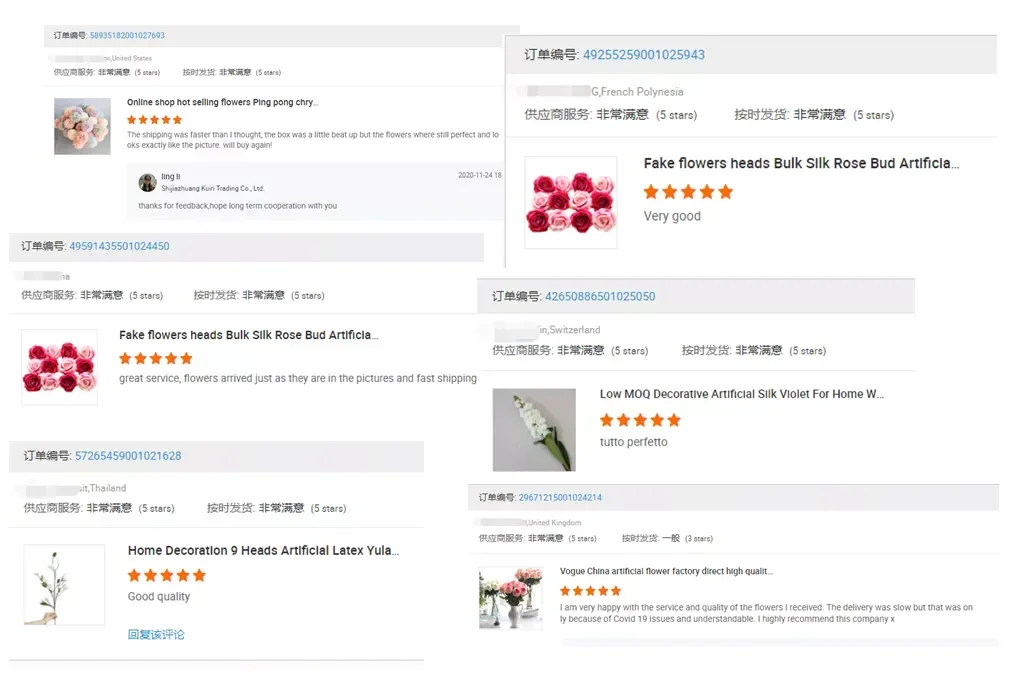This screenshot has width=1010, height=689.
Task: Open order number 42650886501025050
Action: 600,297
